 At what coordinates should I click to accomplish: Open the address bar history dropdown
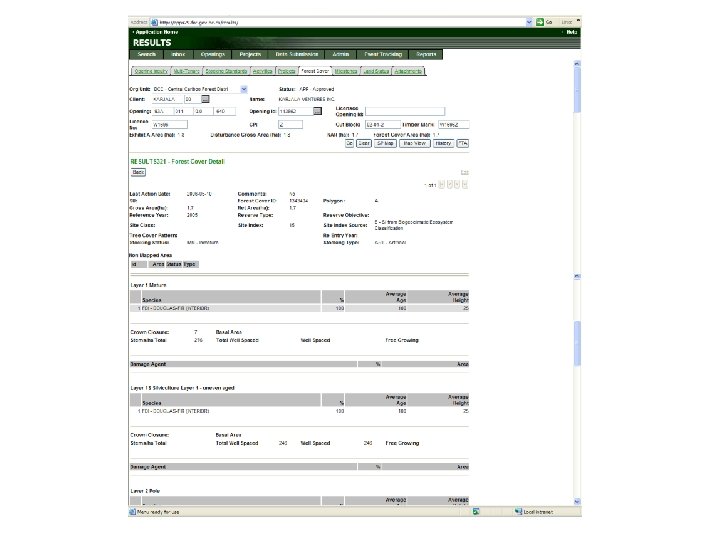click(x=529, y=22)
